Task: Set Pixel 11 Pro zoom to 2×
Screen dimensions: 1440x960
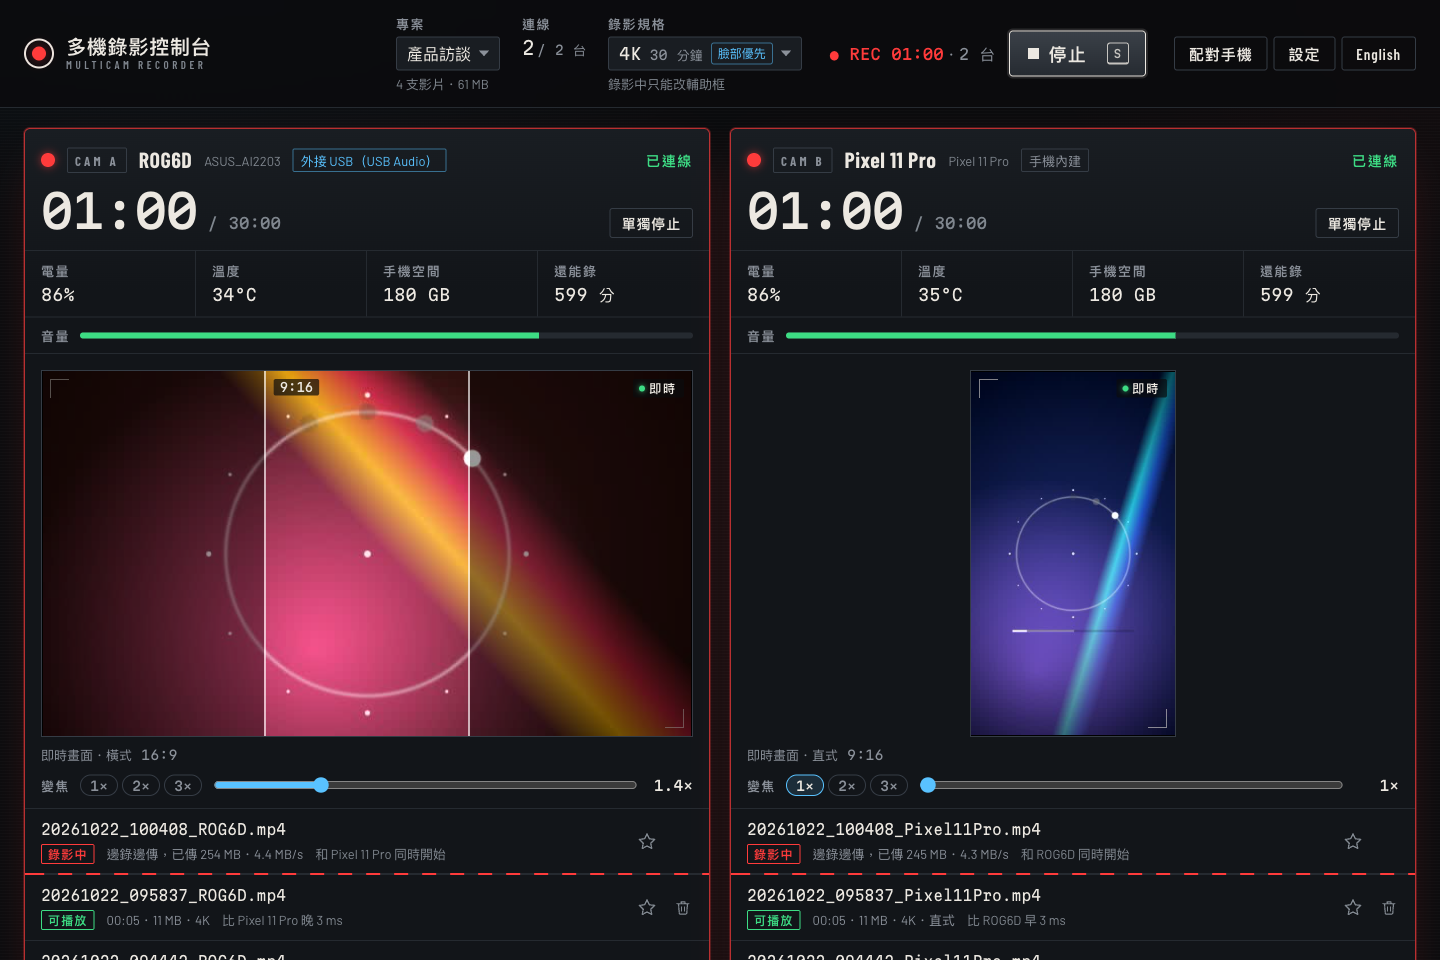Action: tap(847, 786)
